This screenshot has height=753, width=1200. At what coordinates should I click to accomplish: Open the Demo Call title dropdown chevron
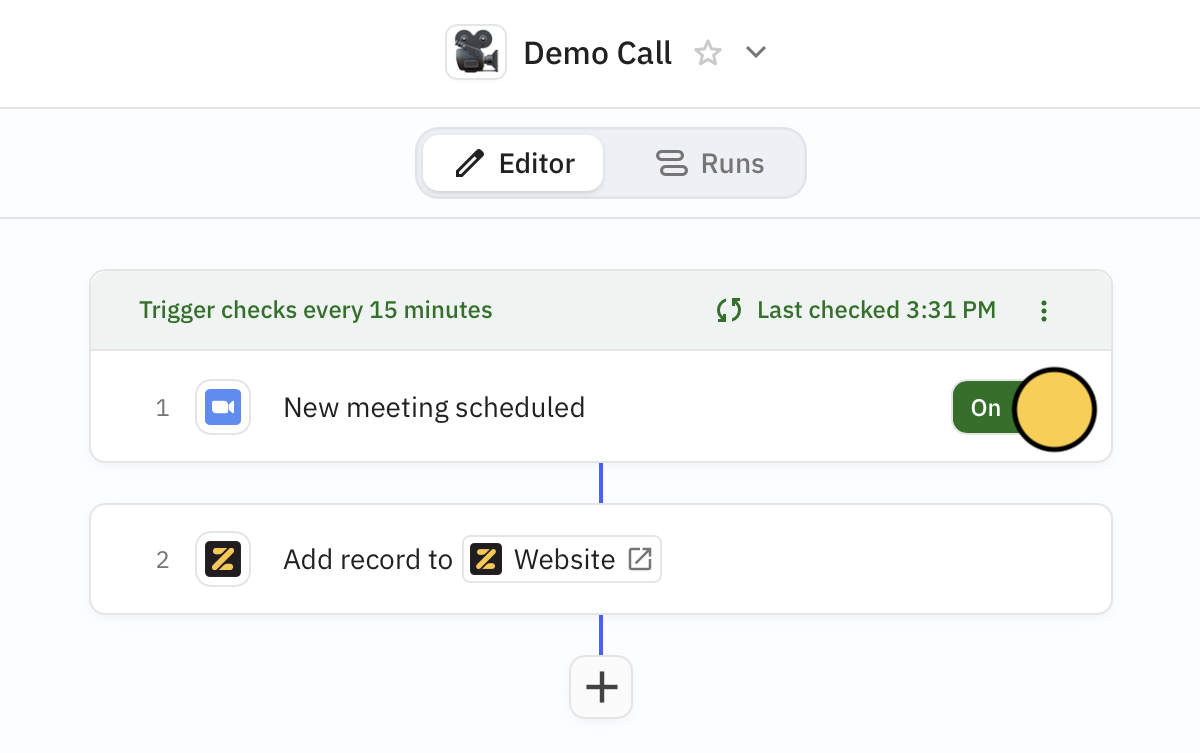click(x=756, y=52)
